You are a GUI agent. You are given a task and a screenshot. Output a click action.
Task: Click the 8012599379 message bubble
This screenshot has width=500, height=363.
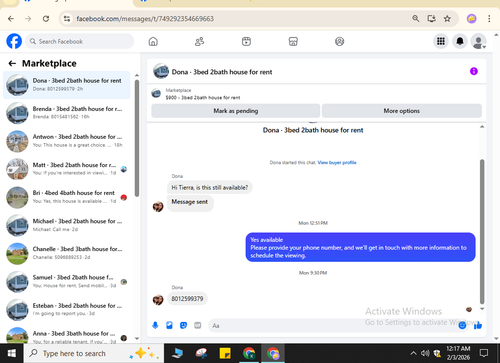(x=187, y=299)
